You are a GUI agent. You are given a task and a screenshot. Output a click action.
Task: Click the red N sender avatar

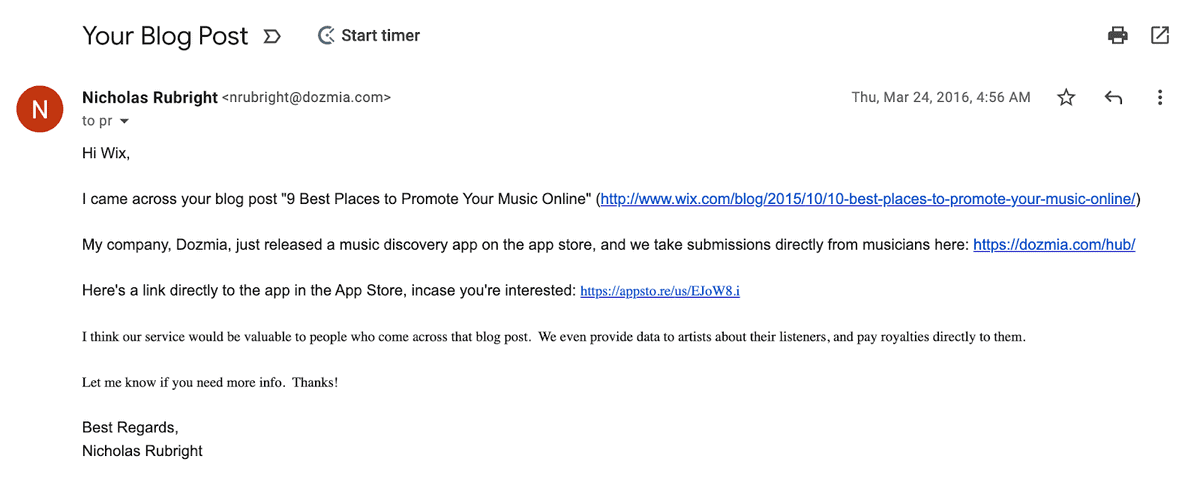(40, 109)
